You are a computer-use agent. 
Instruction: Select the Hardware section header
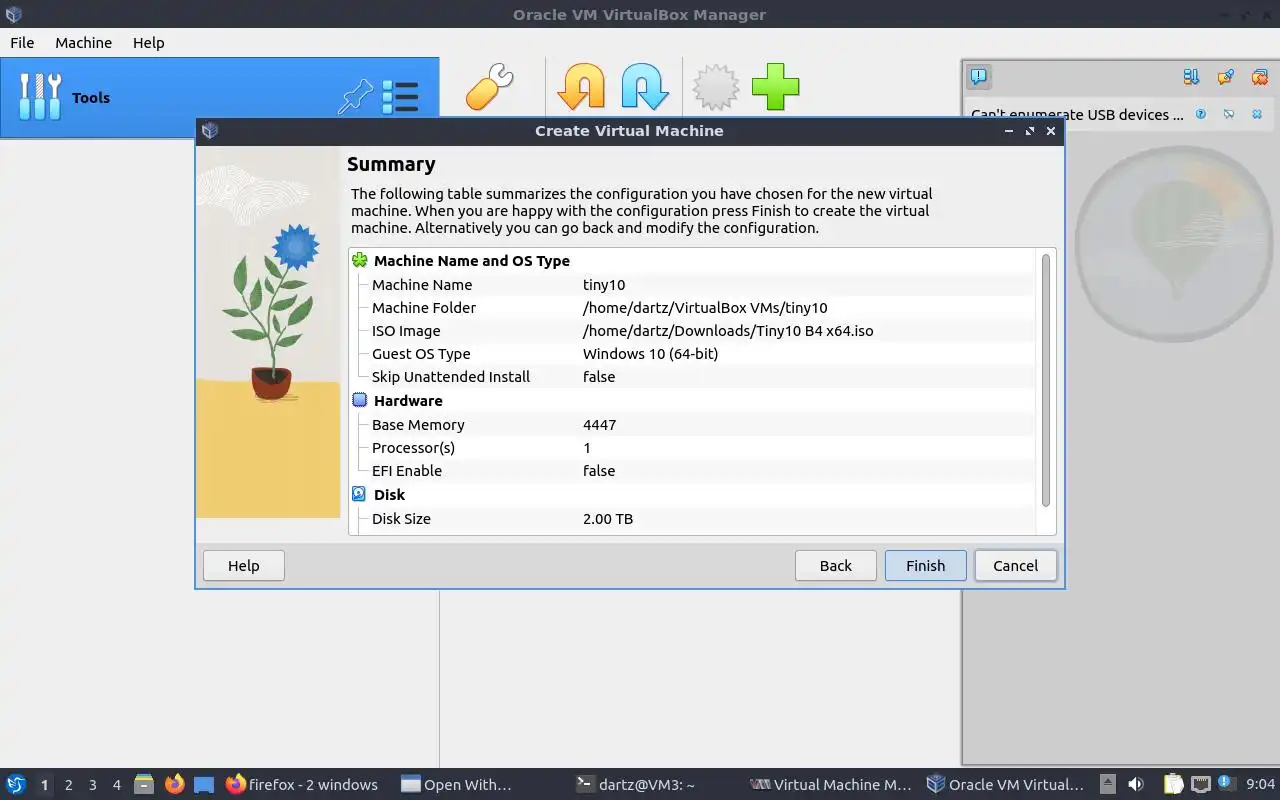pos(408,400)
